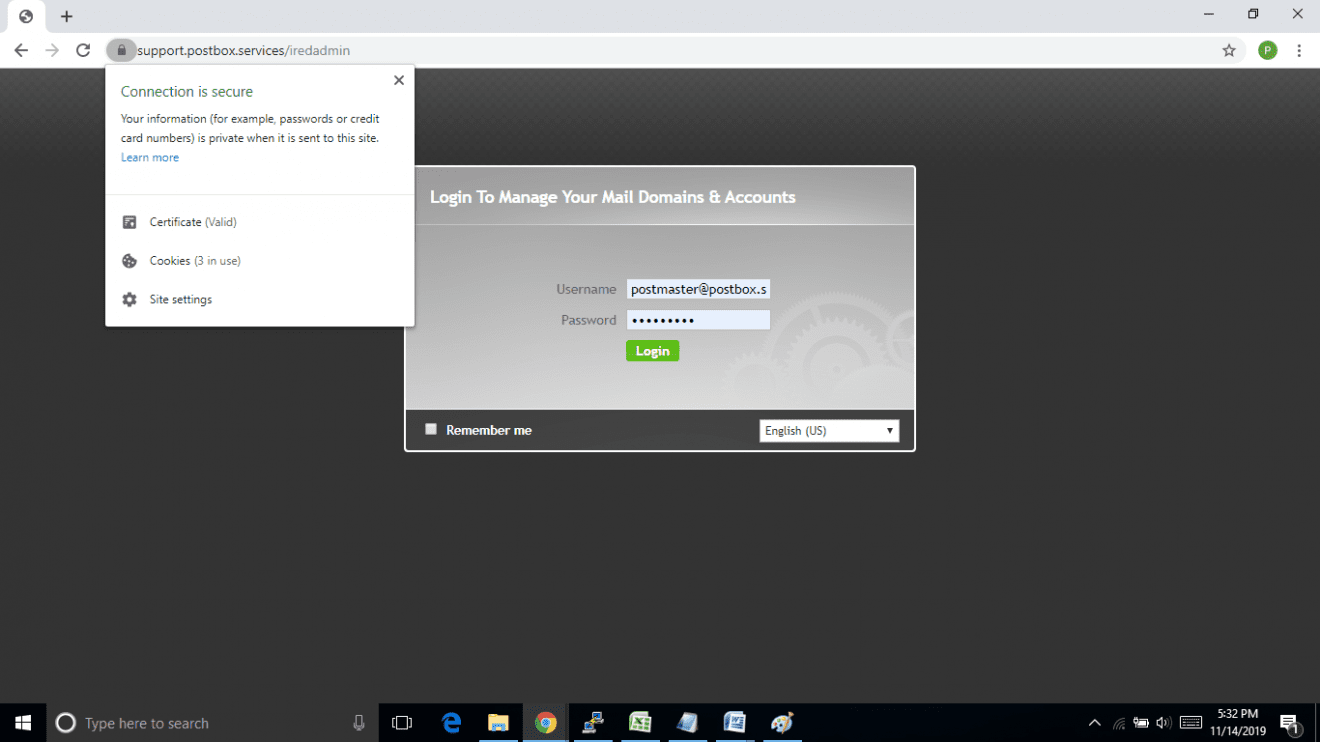Click the Username label

pyautogui.click(x=586, y=289)
